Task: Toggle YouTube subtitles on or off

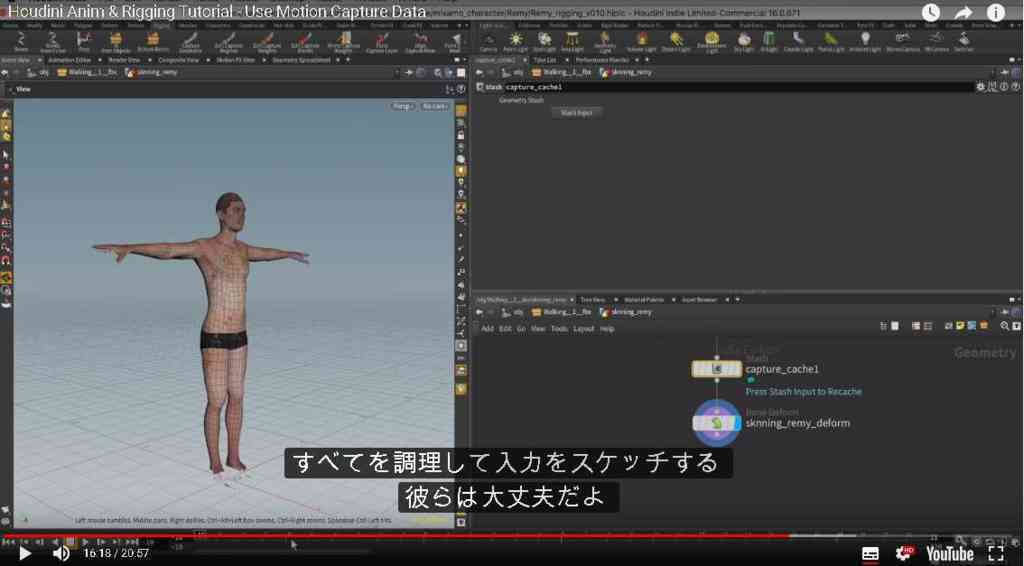Action: point(870,554)
